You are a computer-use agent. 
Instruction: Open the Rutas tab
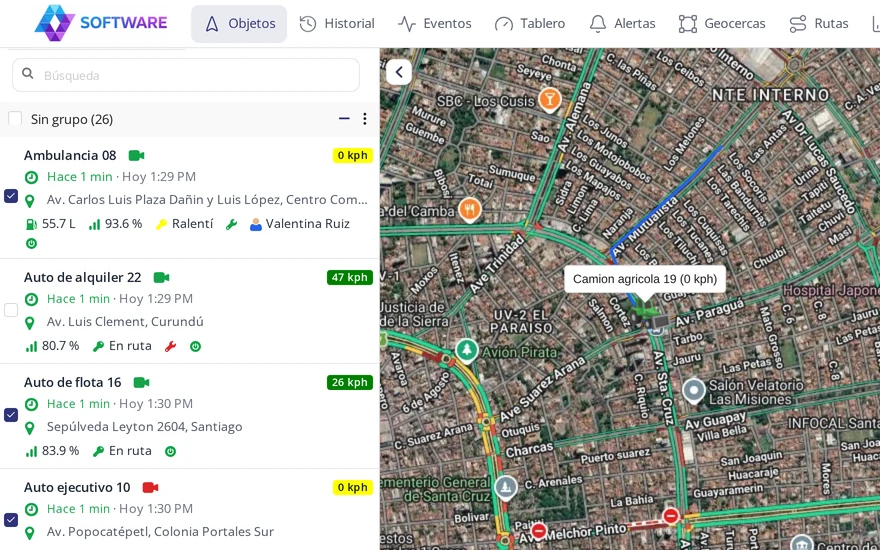[818, 24]
